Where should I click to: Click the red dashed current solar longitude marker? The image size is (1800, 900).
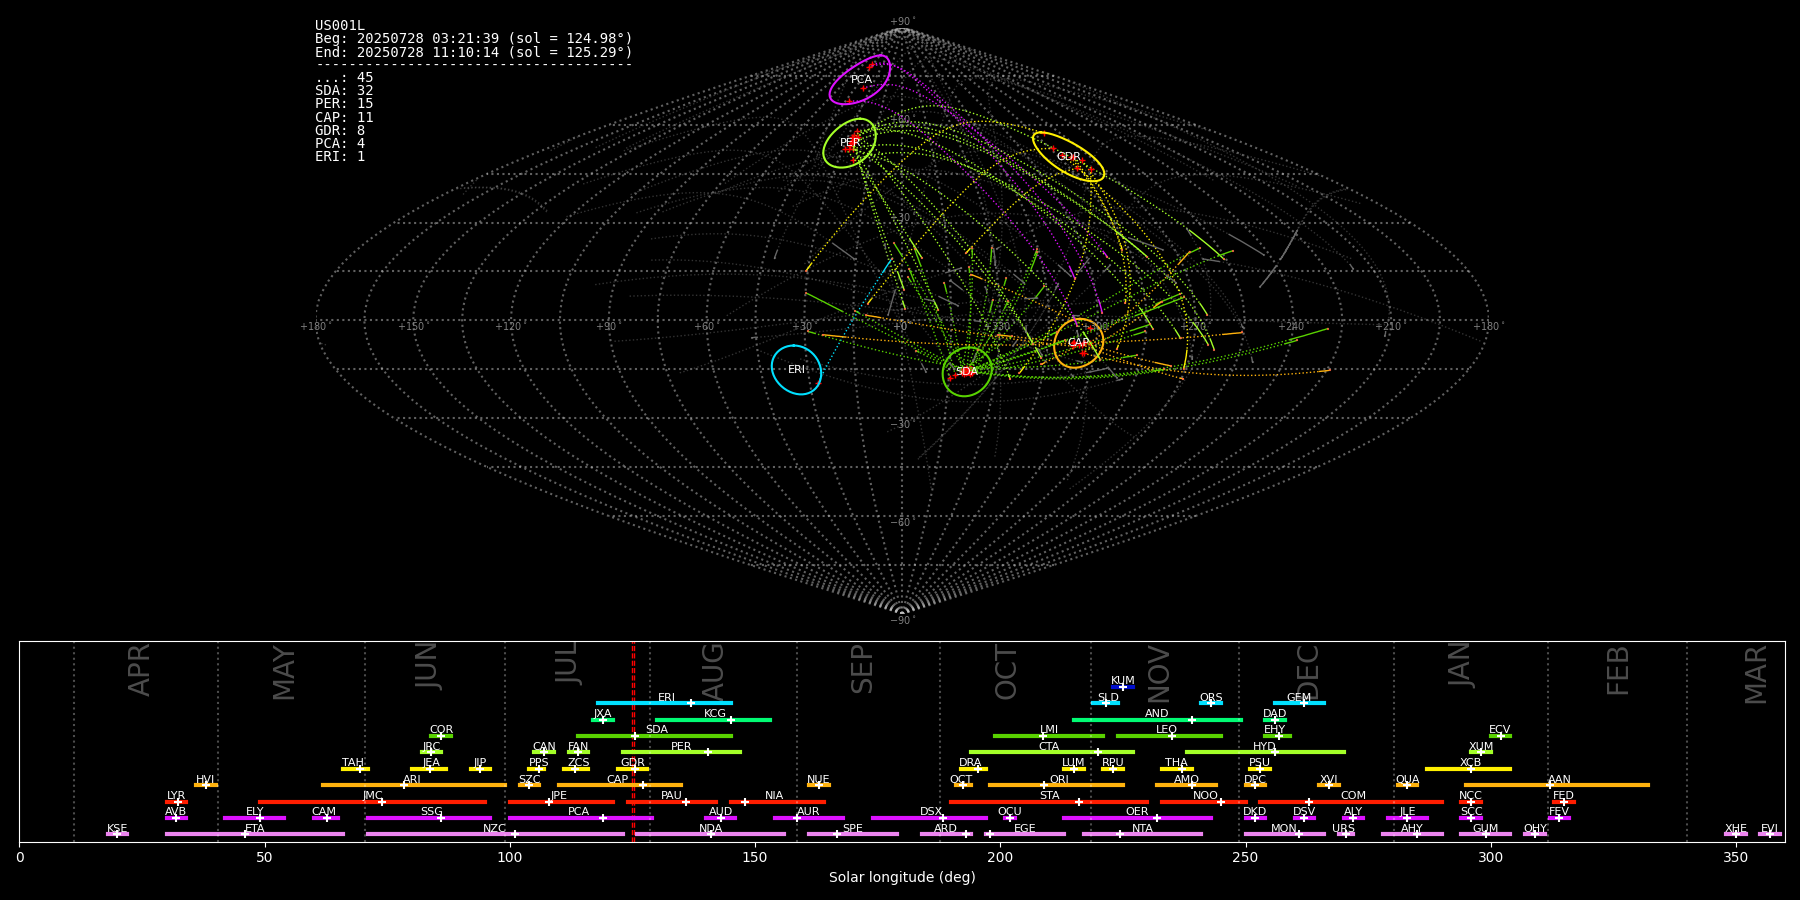(x=633, y=741)
